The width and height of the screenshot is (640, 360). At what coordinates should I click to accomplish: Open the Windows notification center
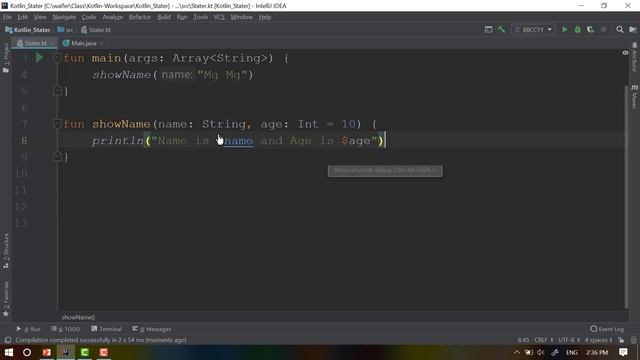tap(623, 352)
